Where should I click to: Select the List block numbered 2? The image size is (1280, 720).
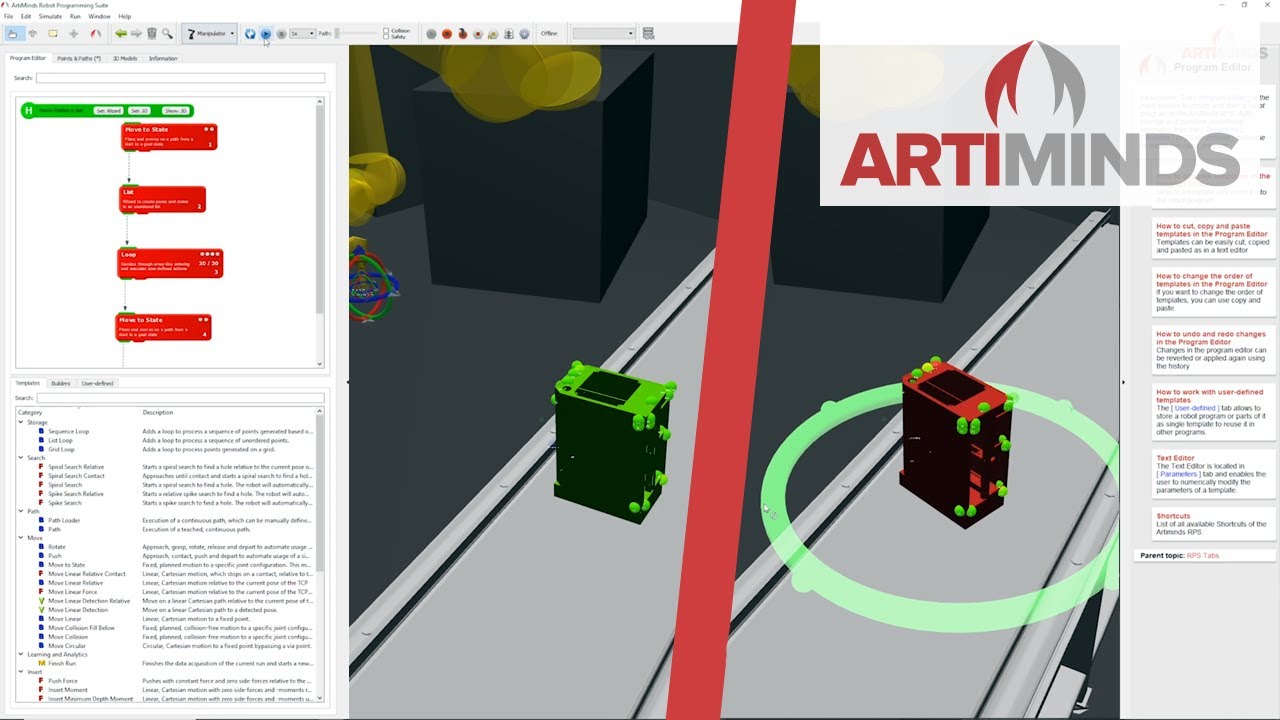(162, 199)
